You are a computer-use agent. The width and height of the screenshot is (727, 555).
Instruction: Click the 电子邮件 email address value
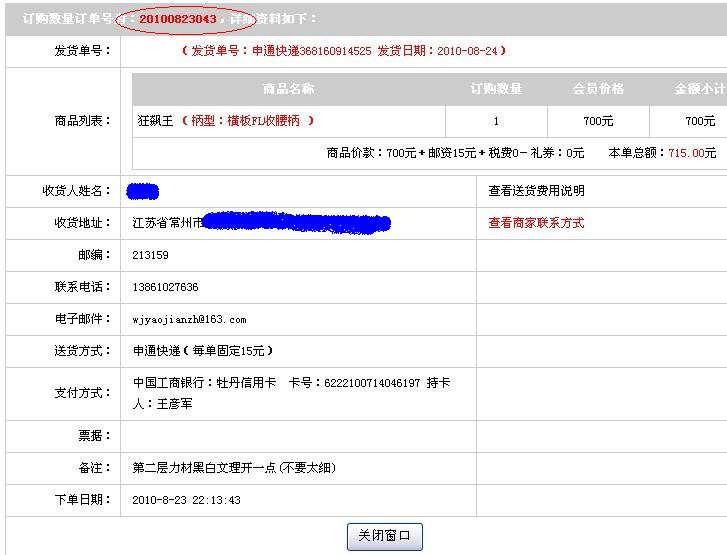[189, 320]
